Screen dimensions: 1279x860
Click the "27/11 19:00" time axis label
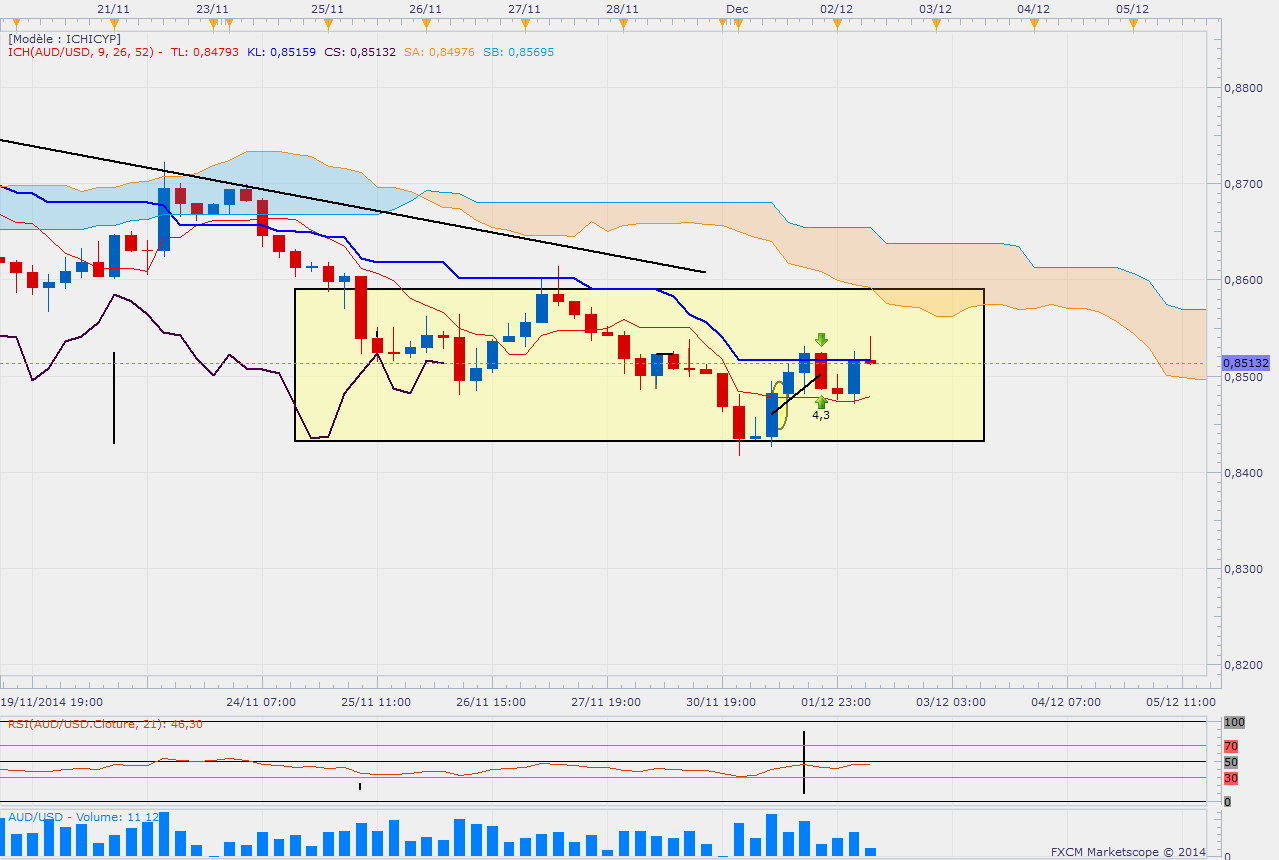[x=607, y=702]
